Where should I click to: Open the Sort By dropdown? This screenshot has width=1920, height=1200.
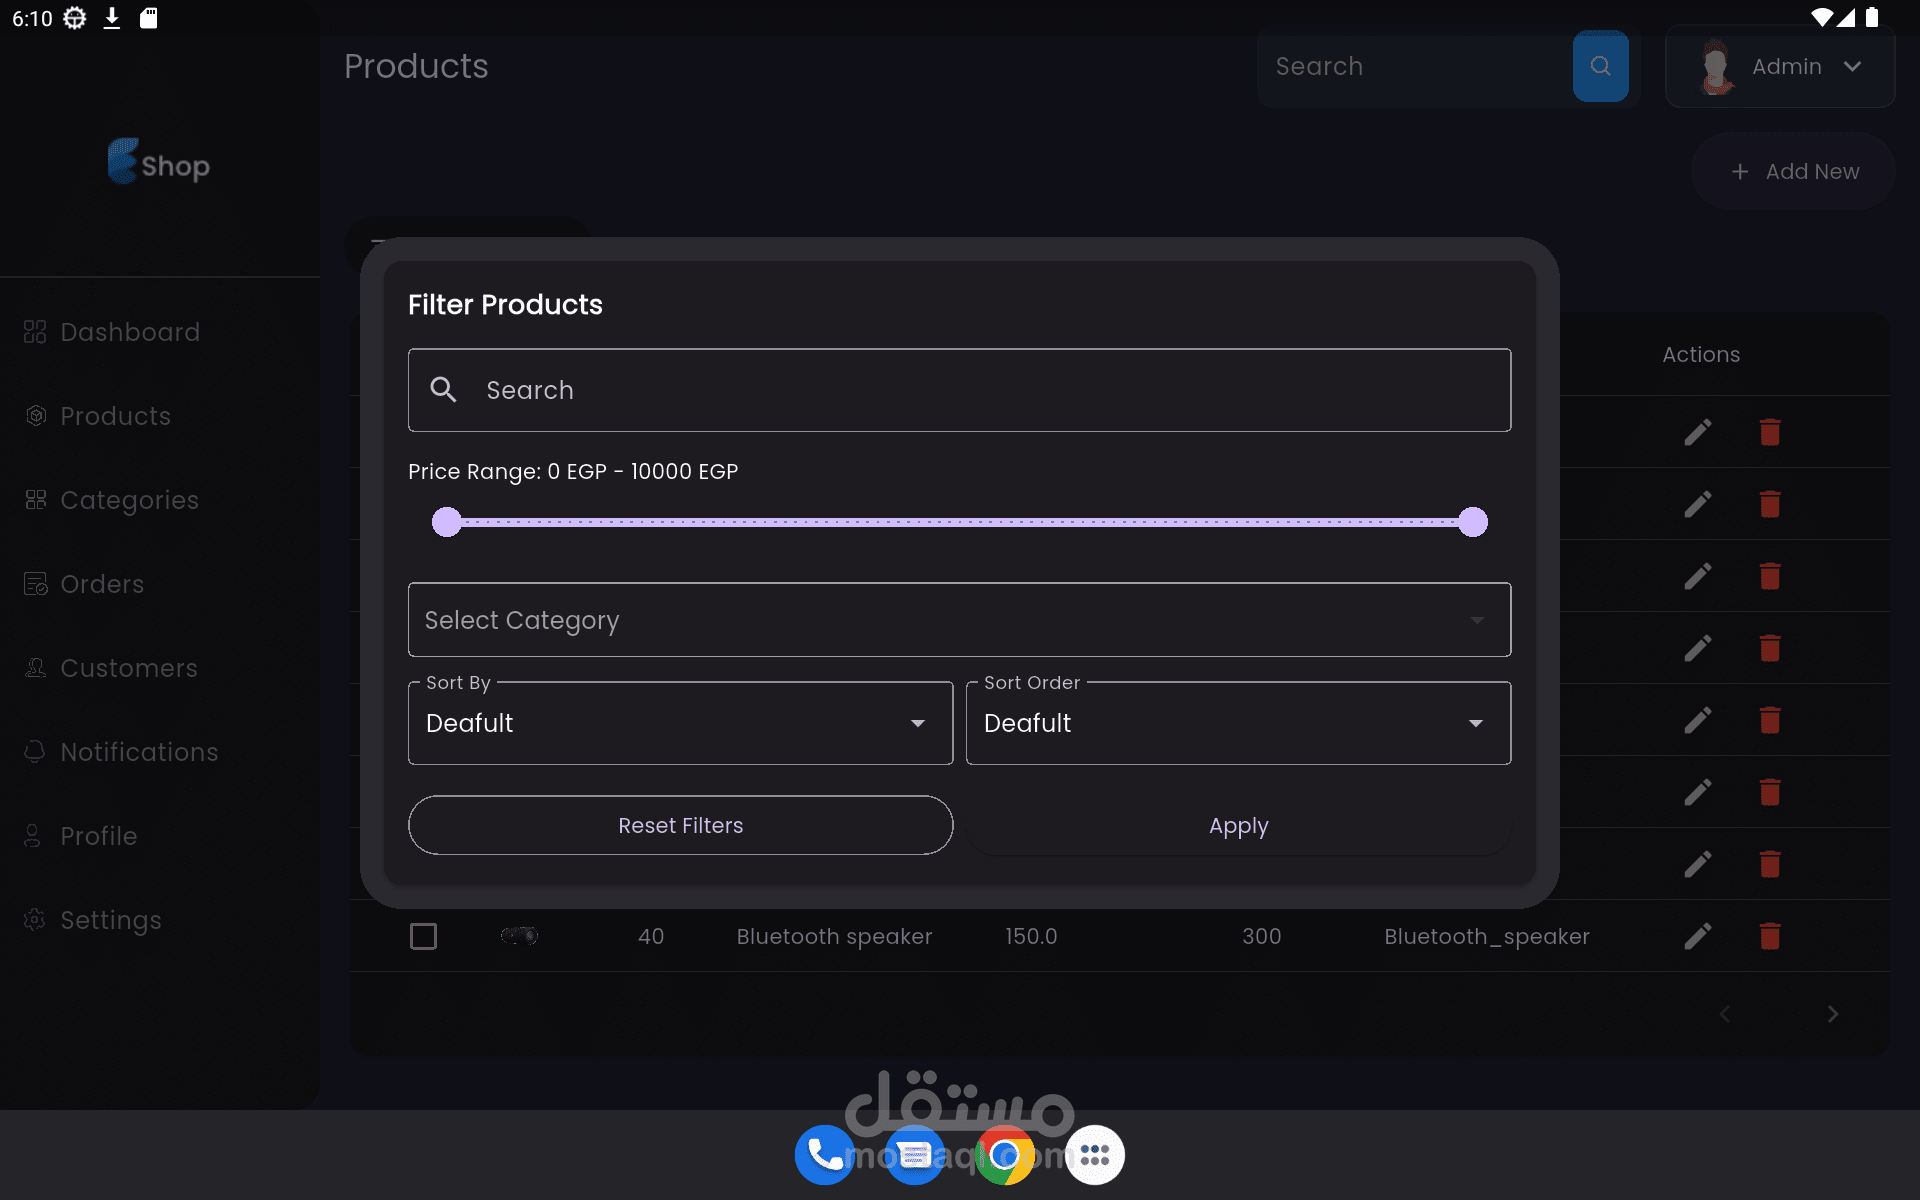[x=680, y=723]
